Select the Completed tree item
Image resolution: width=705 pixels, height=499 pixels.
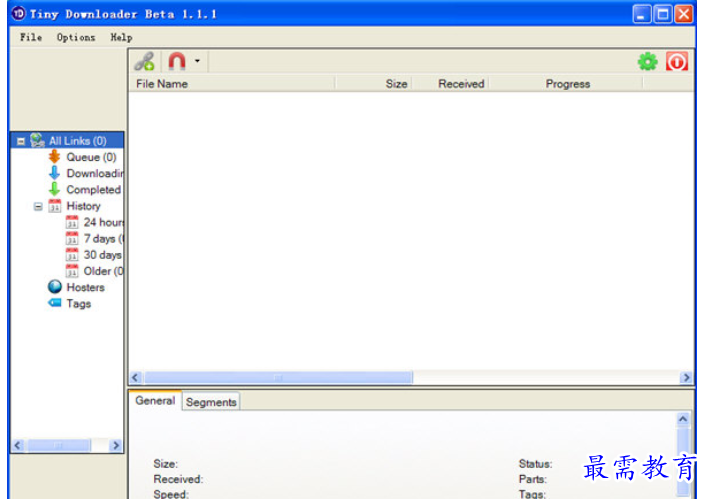tap(94, 189)
